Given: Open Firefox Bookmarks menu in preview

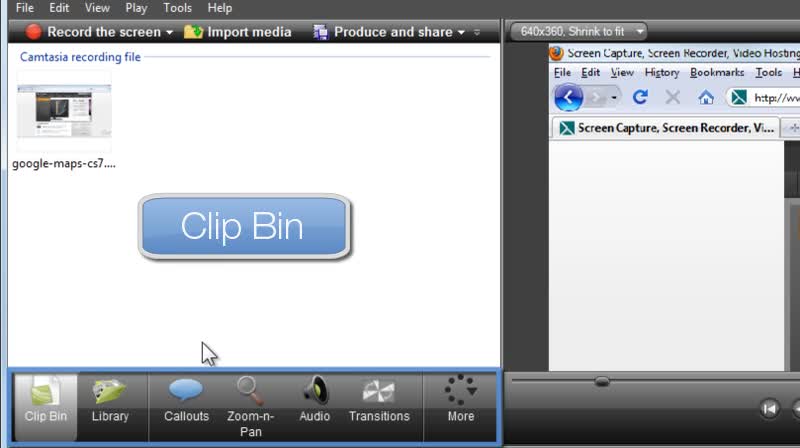Looking at the screenshot, I should [717, 72].
